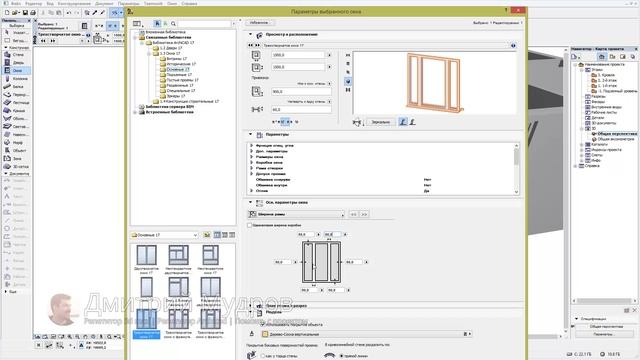This screenshot has height=360, width=640.
Task: Click the navigator panel horizontal scrollbar
Action: (x=605, y=300)
